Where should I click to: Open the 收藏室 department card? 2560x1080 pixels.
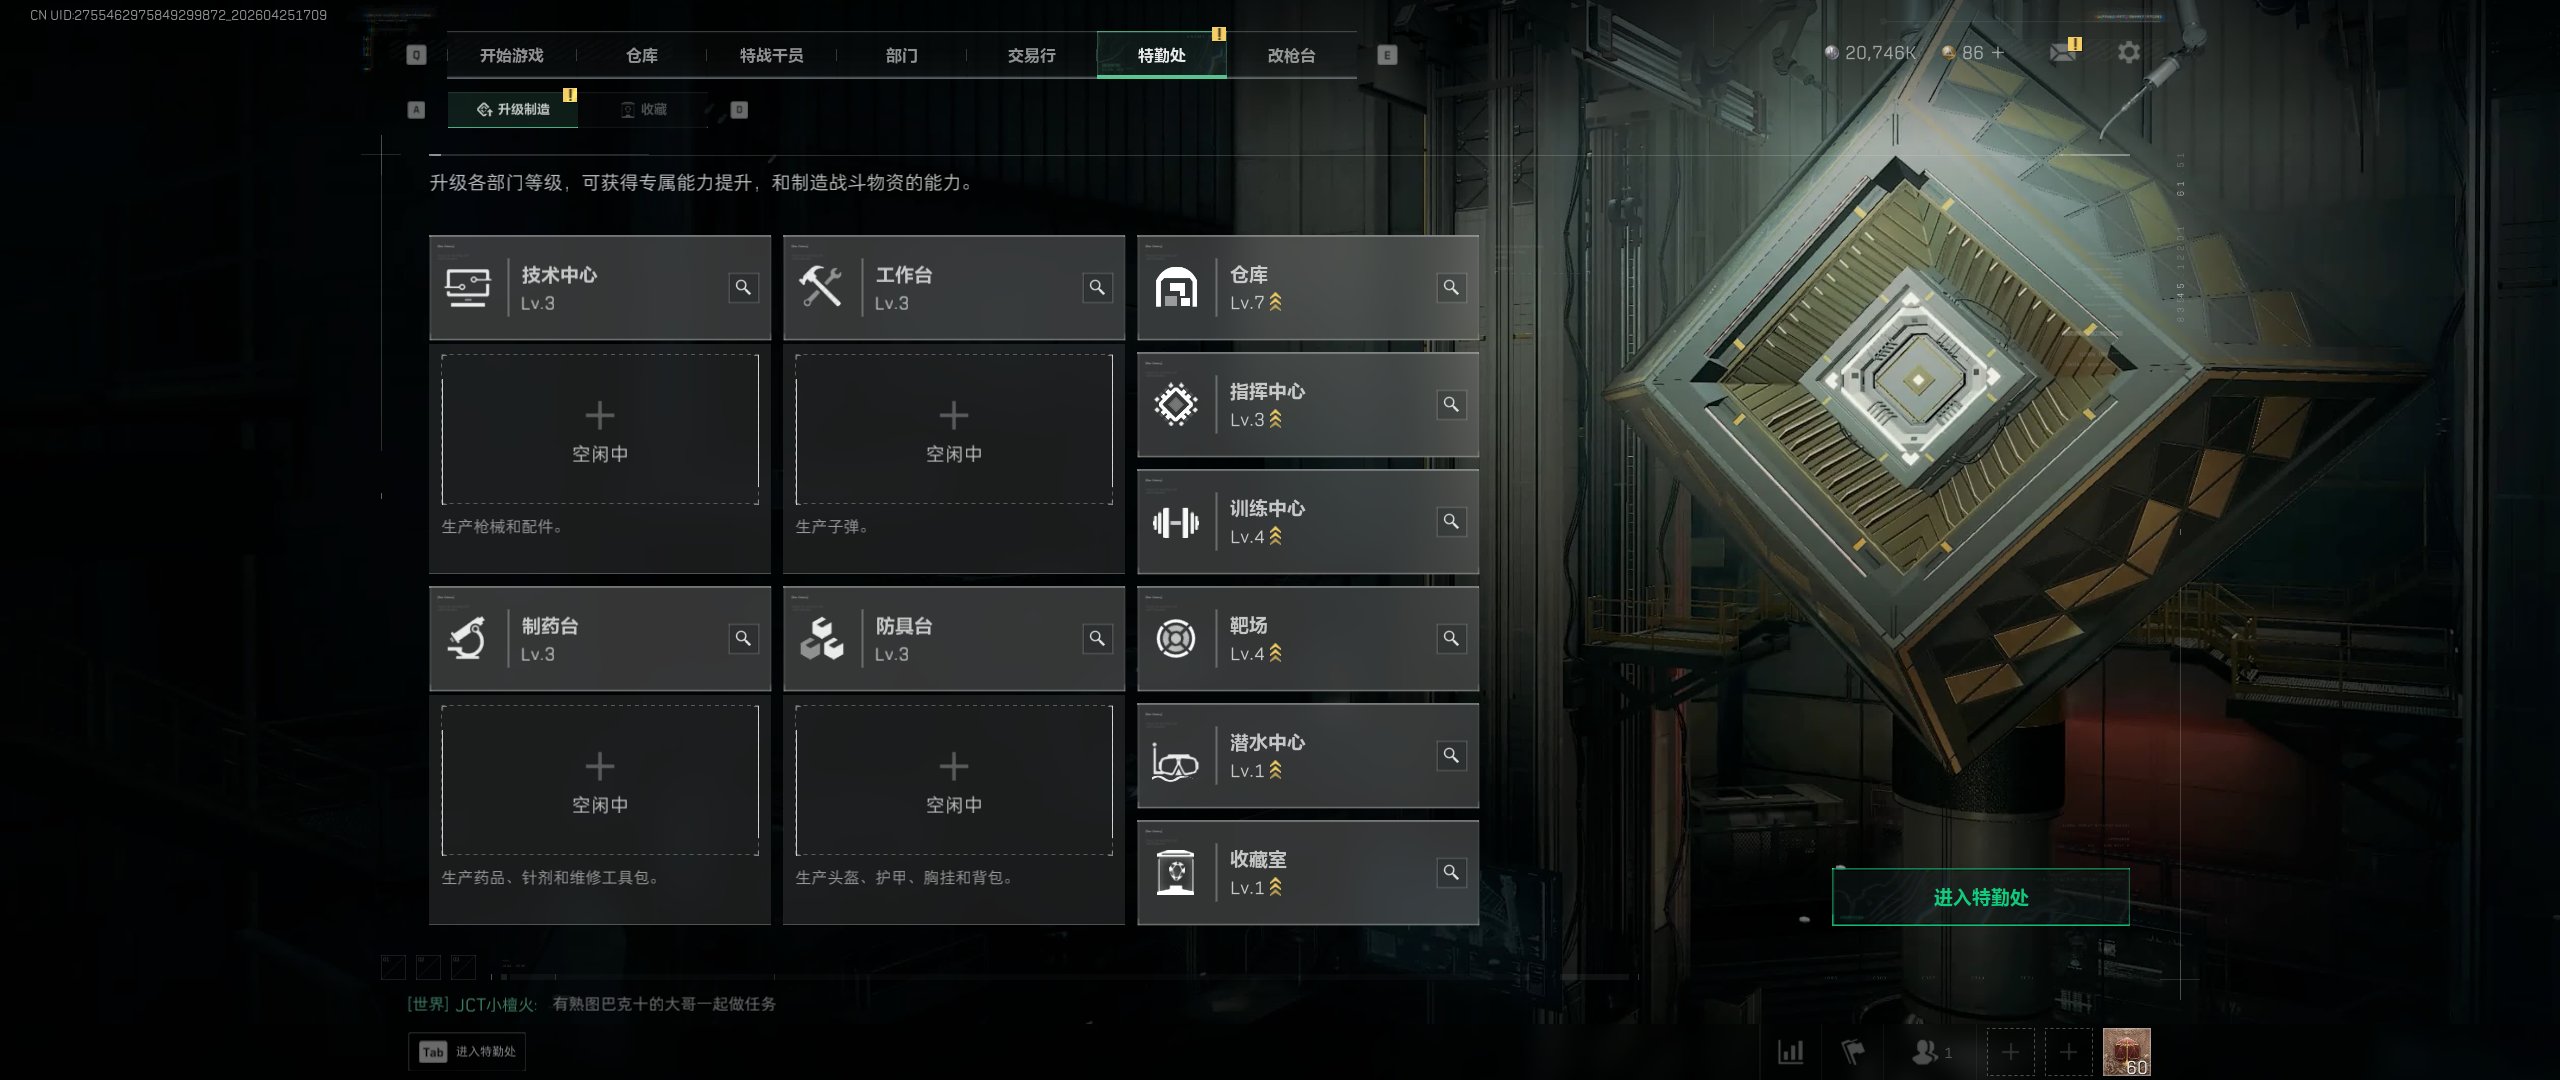tap(1308, 872)
